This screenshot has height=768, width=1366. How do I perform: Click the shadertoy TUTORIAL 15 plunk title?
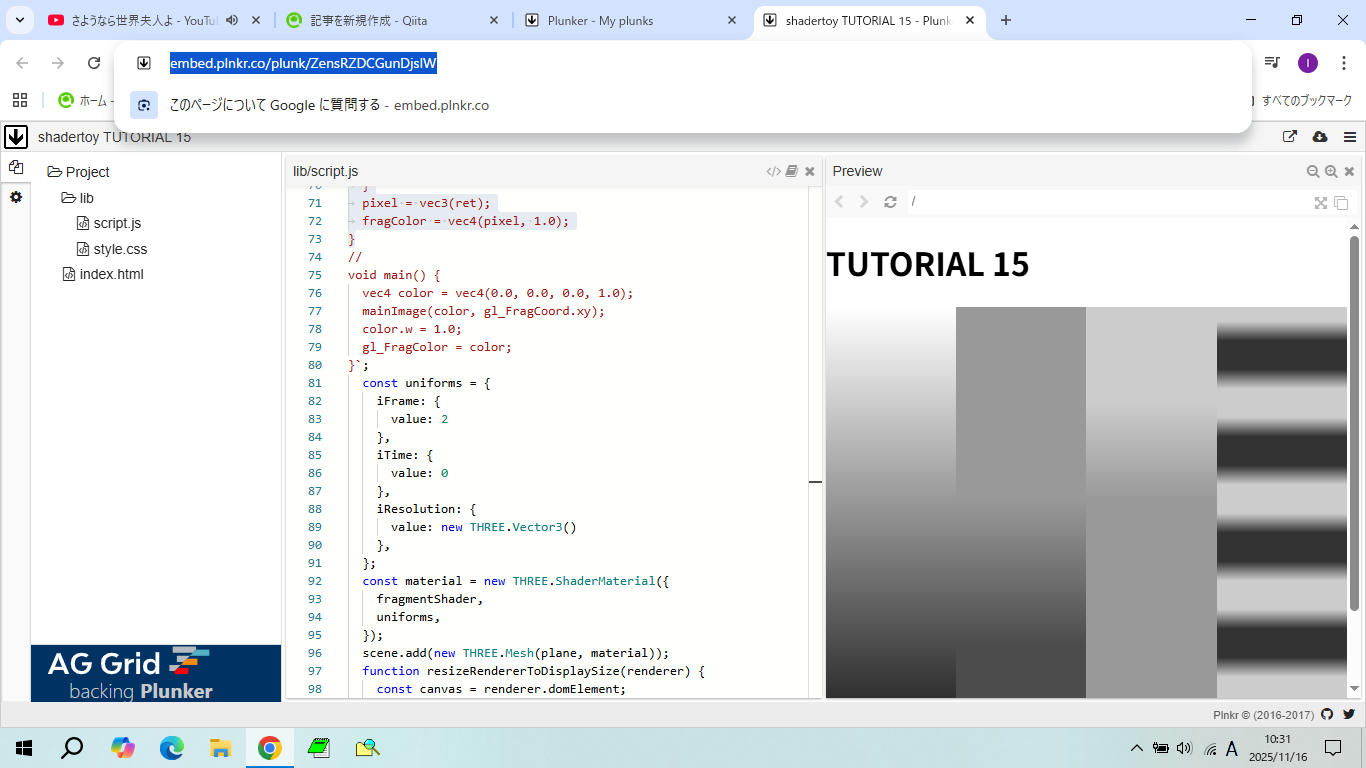click(x=114, y=137)
